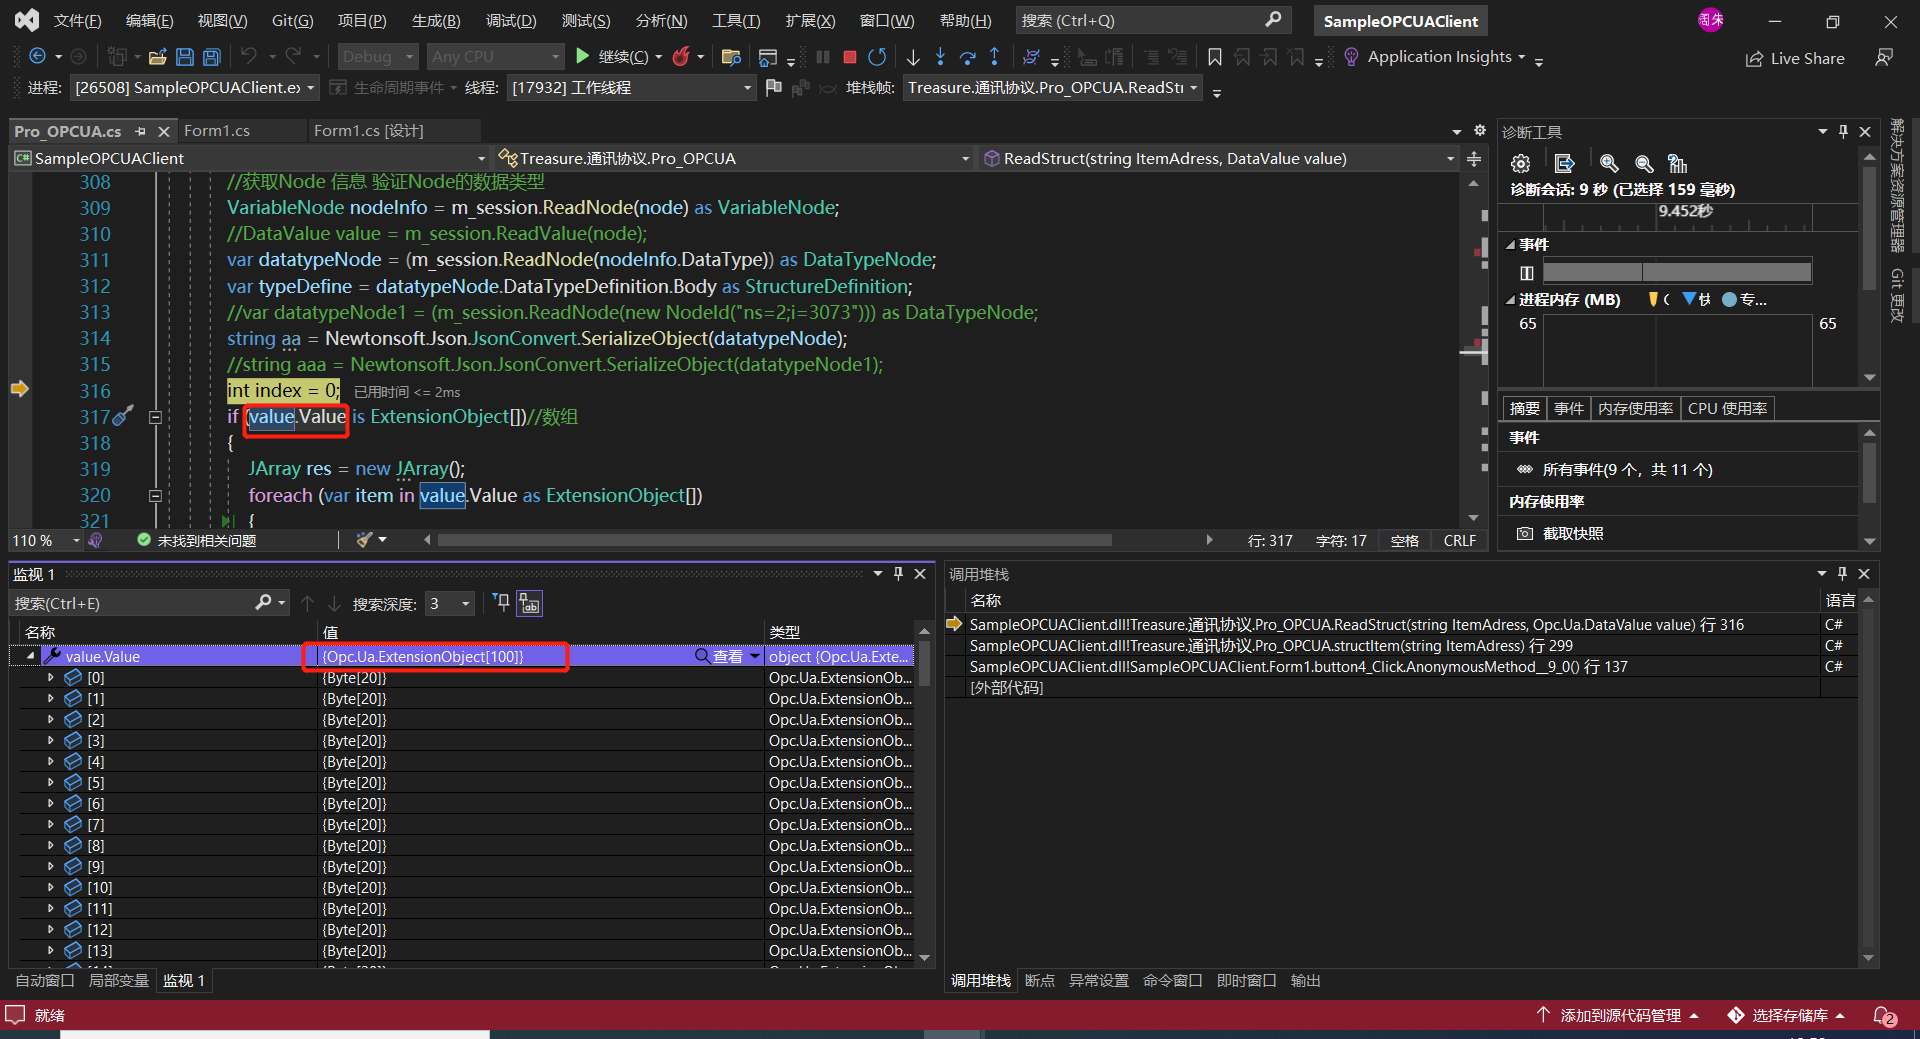Click the 查看 button in watch value row
1920x1039 pixels.
pos(729,656)
